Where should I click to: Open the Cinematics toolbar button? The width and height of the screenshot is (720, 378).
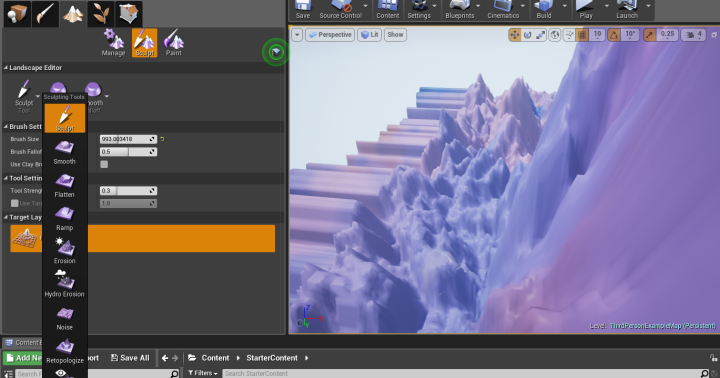coord(503,10)
